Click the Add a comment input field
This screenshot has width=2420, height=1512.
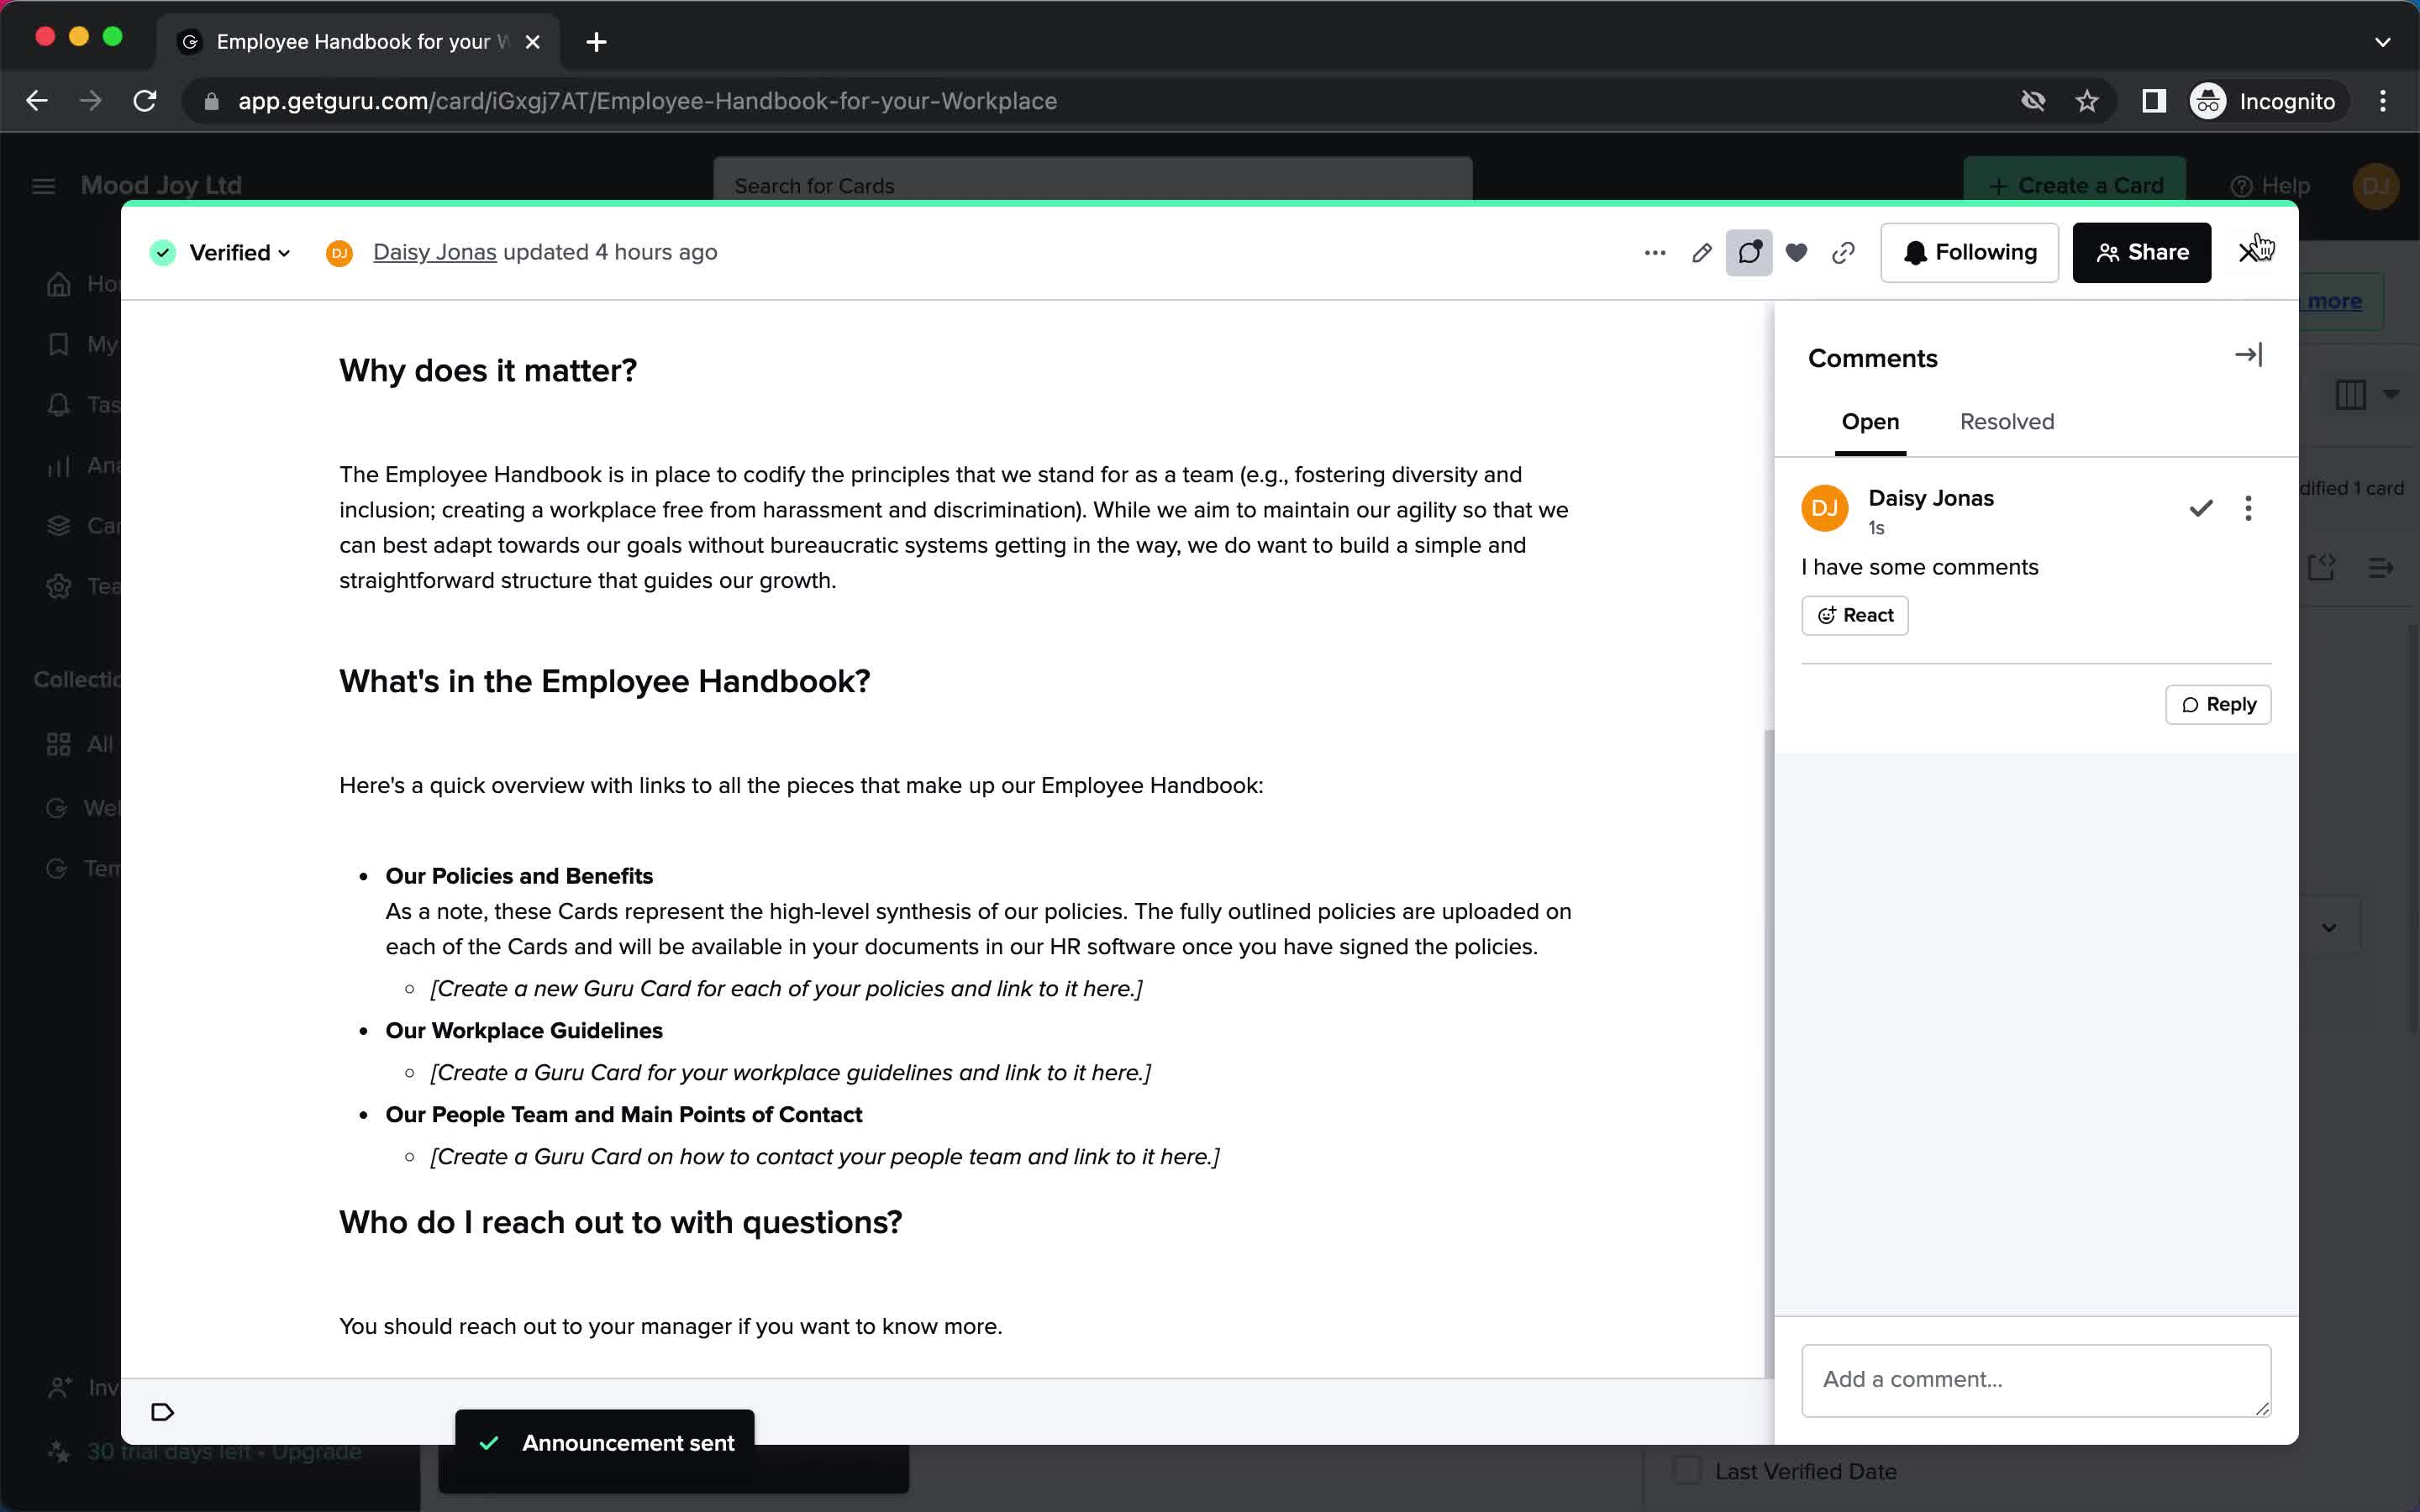(2035, 1378)
